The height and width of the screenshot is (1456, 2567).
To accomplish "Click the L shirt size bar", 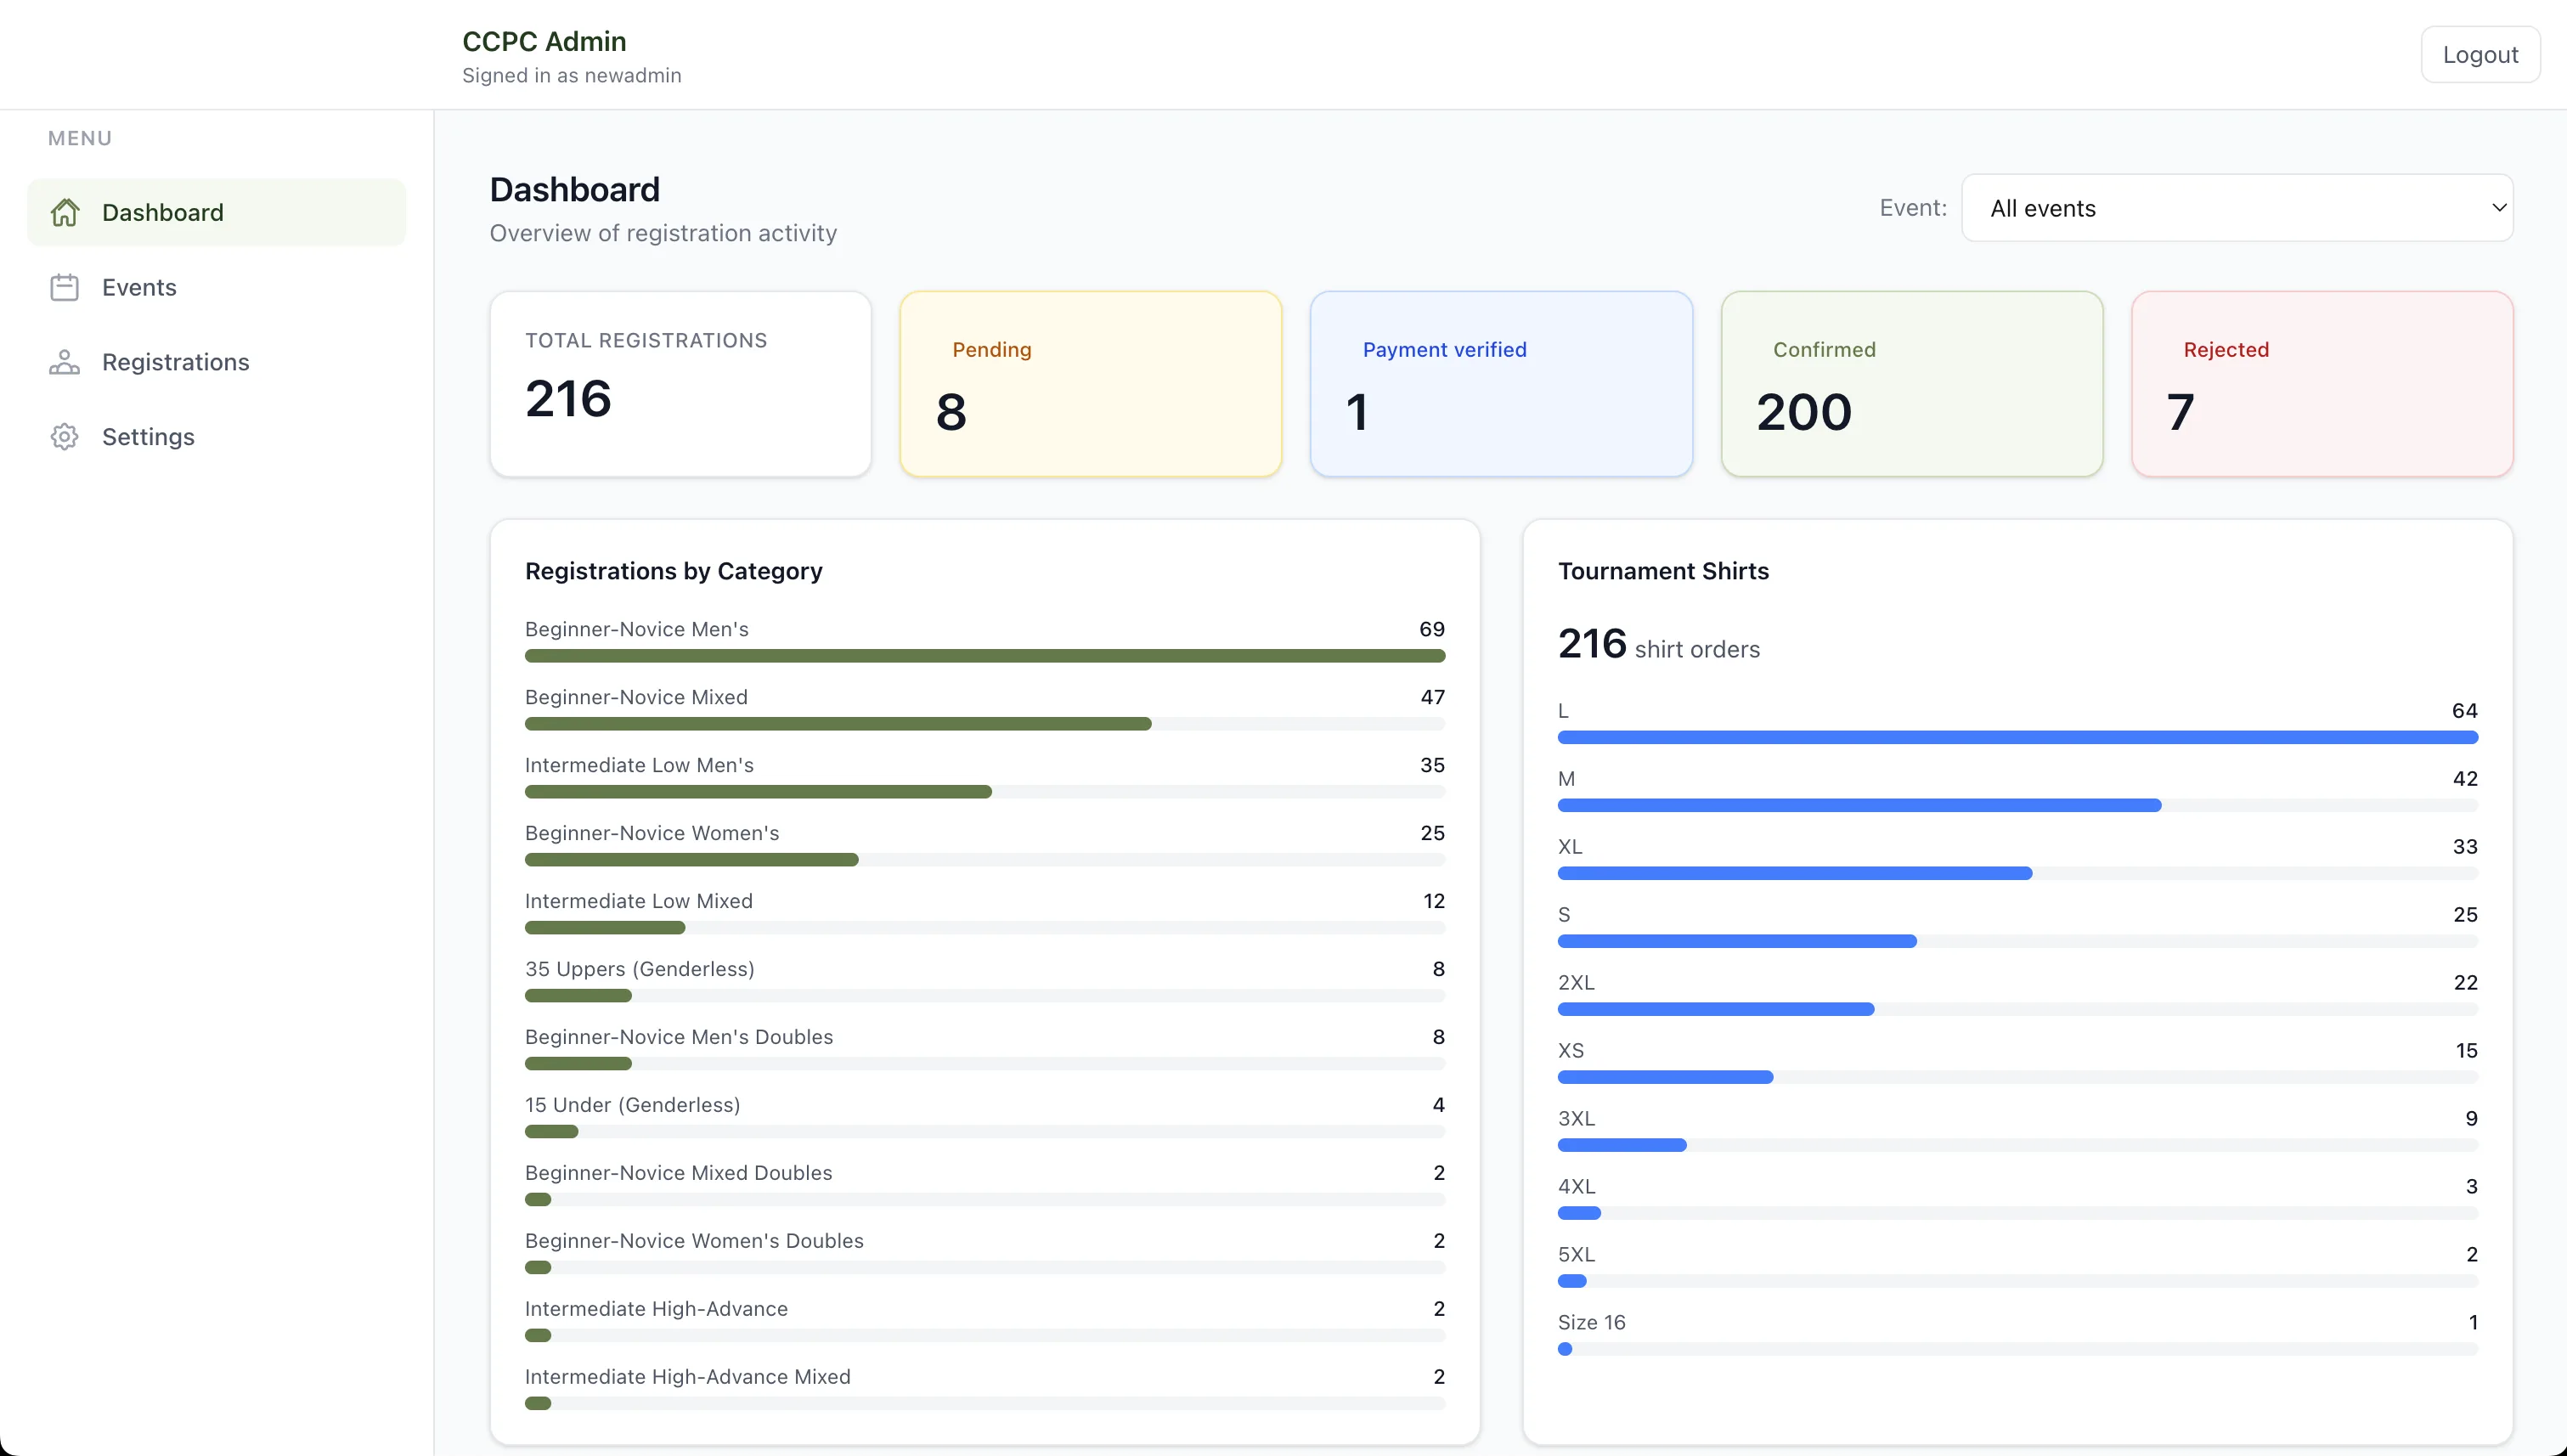I will 2018,738.
